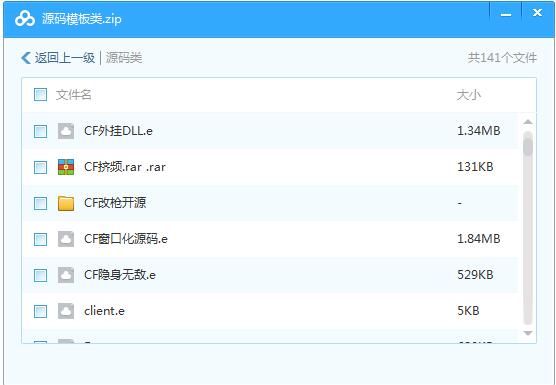Screen dimensions: 556x385
Task: Close the 源码模板类.zip window
Action: (x=537, y=13)
